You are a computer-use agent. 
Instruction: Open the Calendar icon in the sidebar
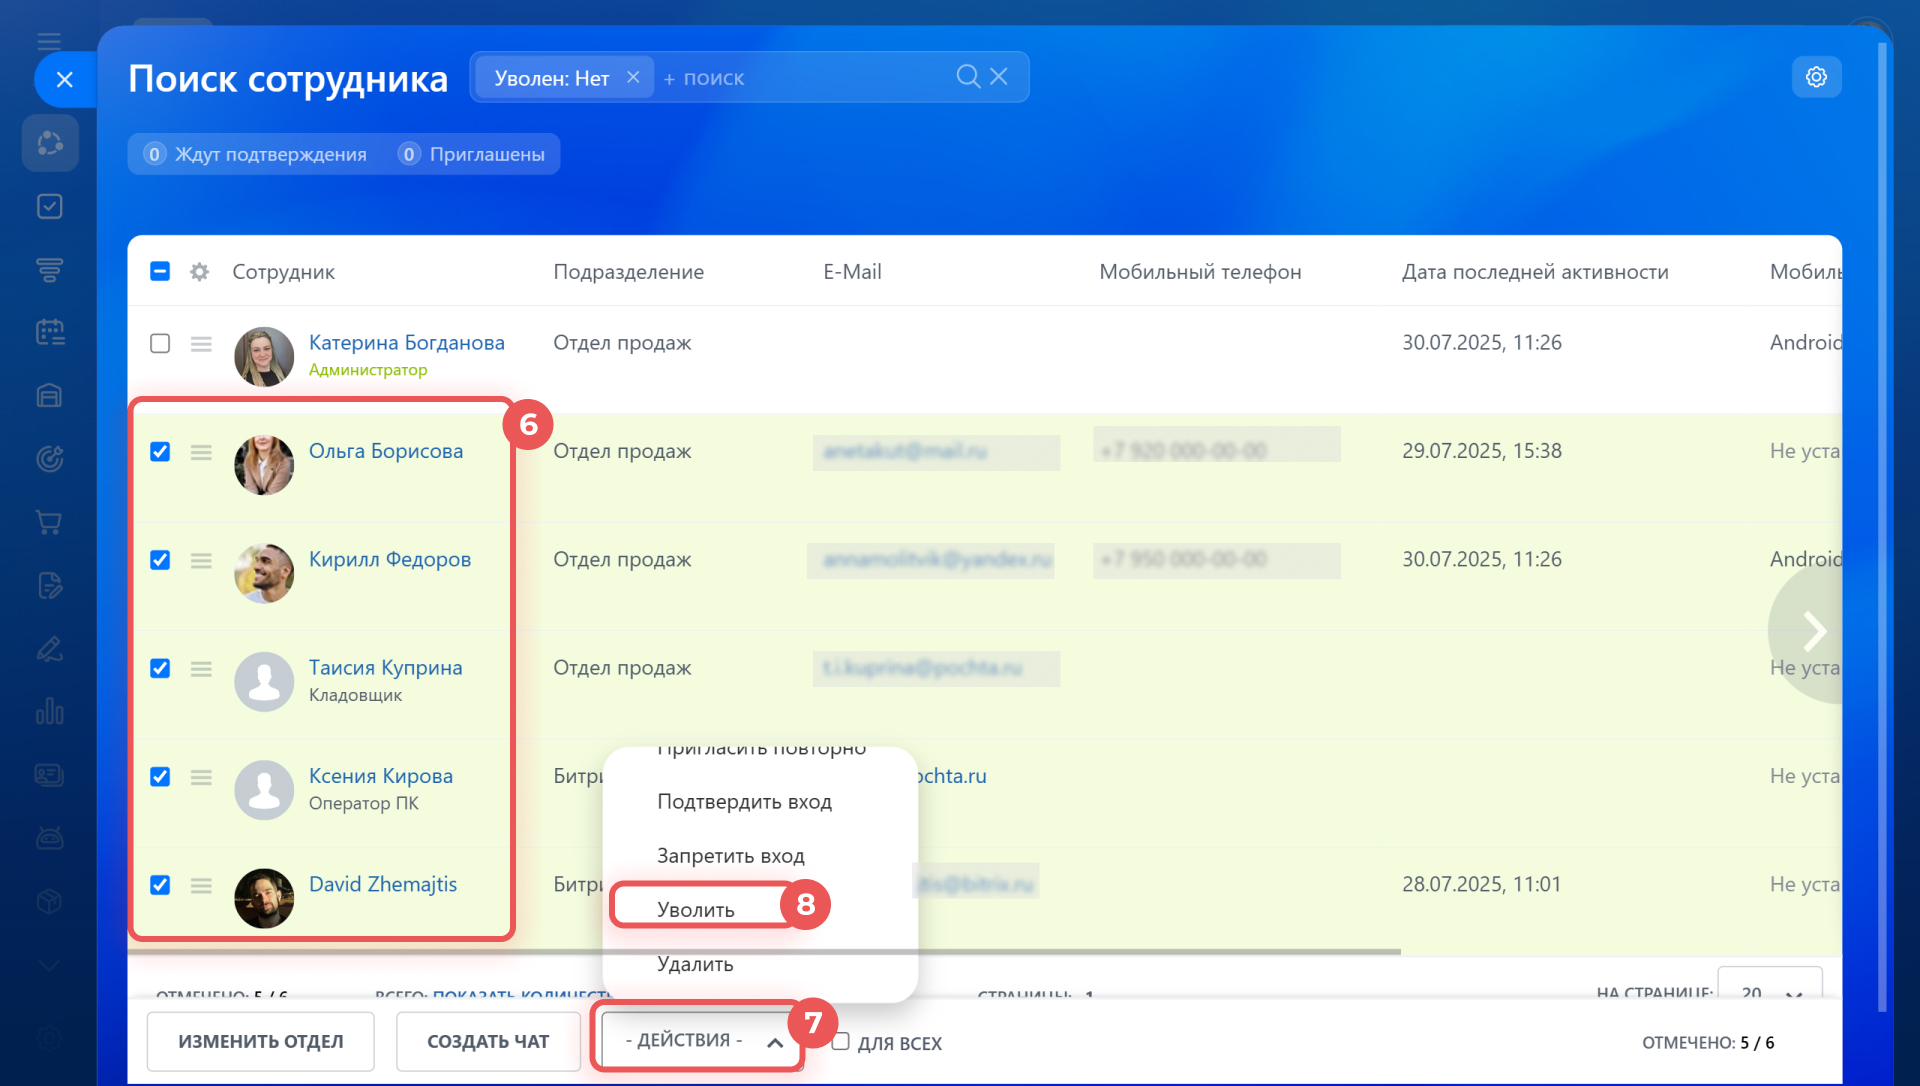[49, 332]
